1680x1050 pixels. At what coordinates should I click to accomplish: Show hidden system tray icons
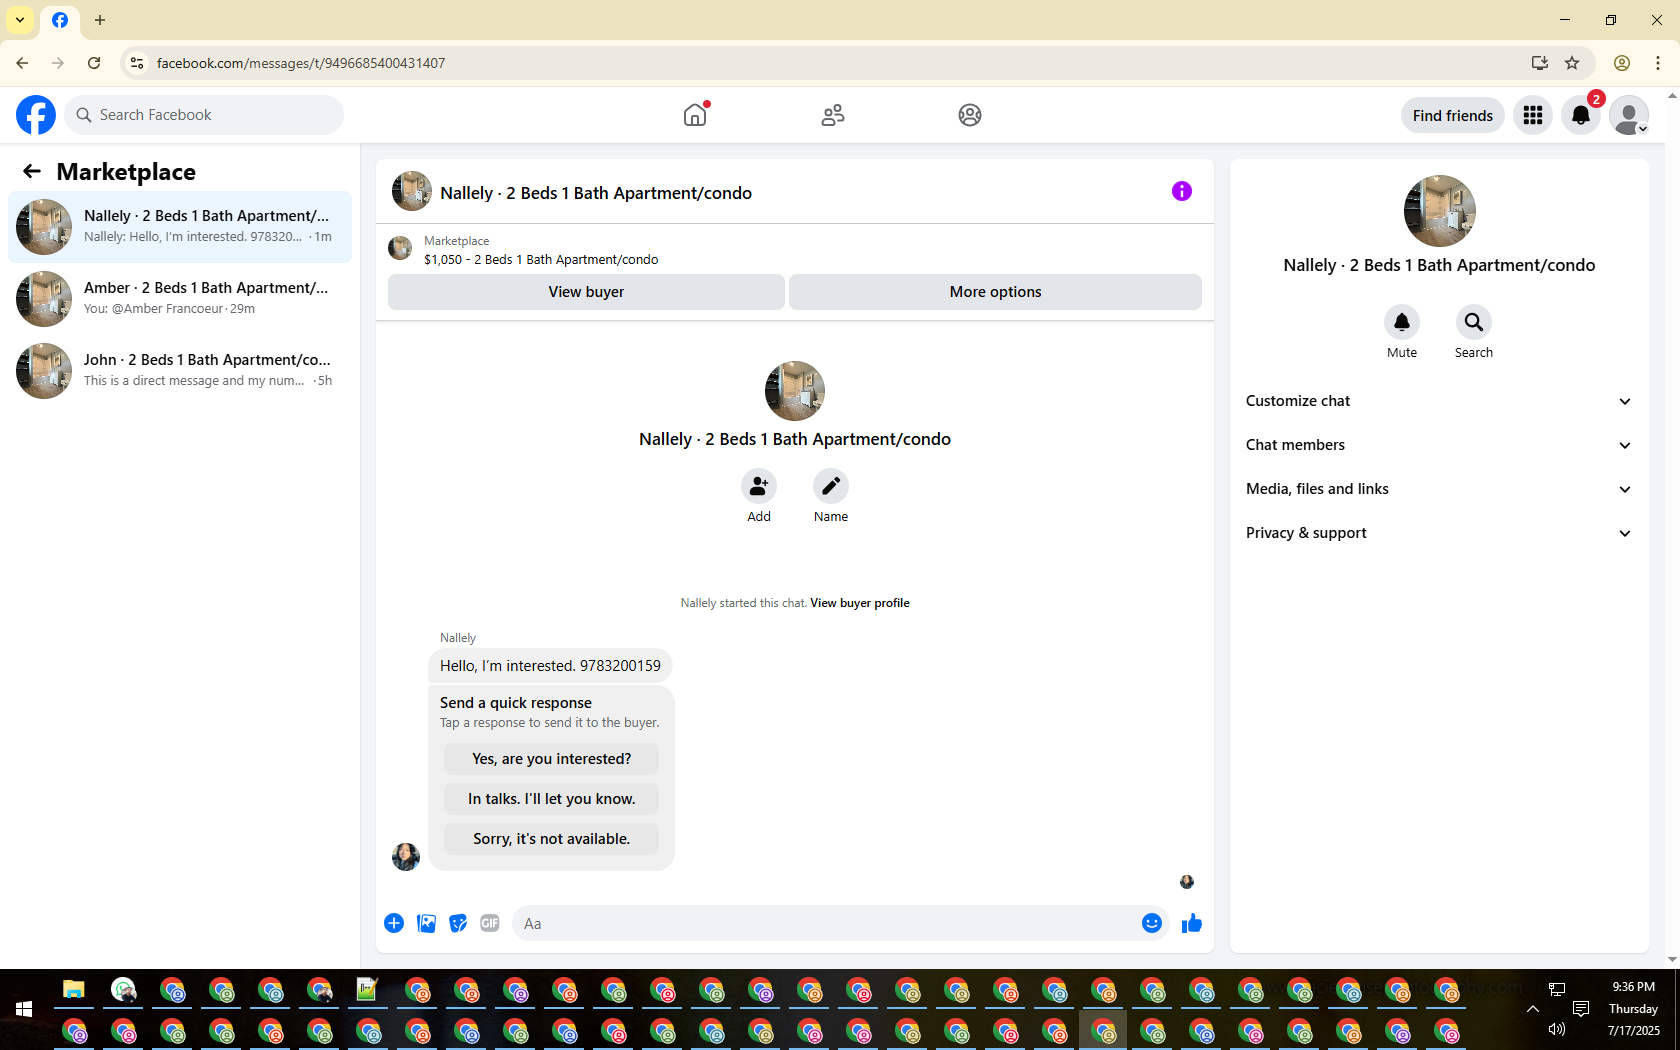1532,1009
